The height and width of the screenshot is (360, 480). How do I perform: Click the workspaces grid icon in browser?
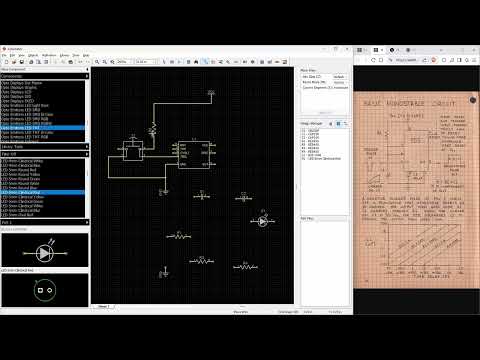(360, 50)
